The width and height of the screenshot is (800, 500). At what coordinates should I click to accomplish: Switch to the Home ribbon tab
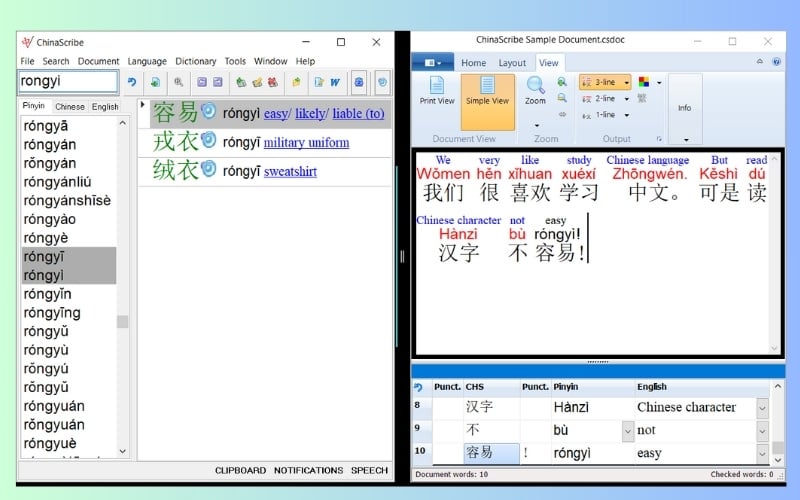click(473, 63)
